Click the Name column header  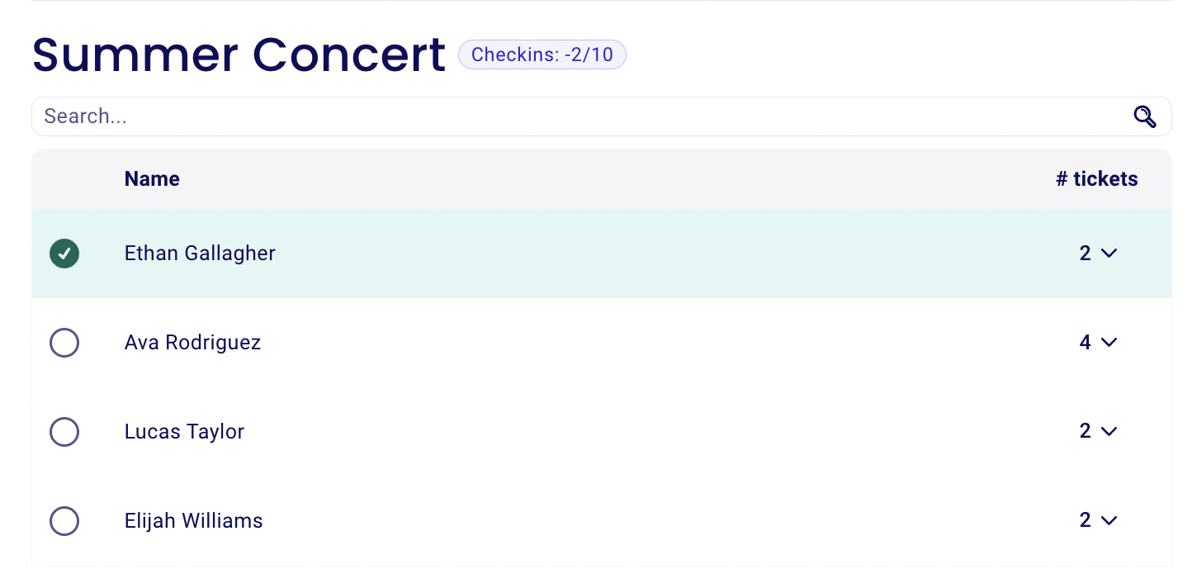click(152, 179)
